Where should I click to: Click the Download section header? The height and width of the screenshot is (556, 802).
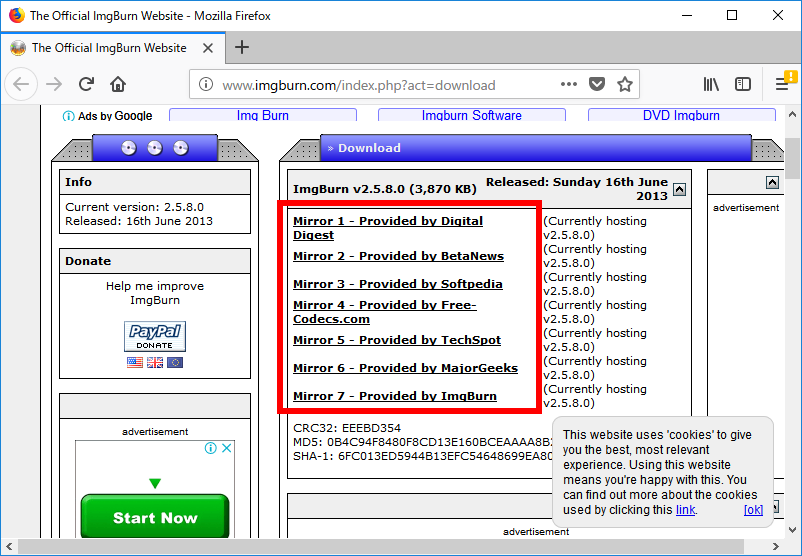(x=536, y=148)
